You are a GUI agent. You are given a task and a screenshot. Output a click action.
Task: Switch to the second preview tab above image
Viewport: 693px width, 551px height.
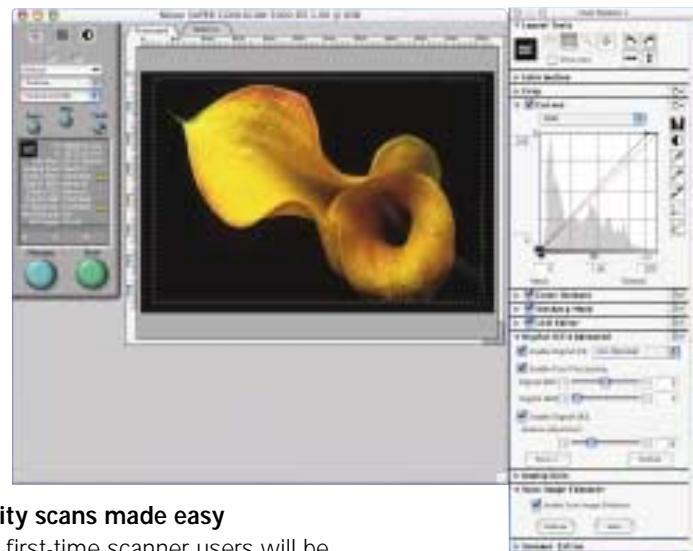click(206, 30)
